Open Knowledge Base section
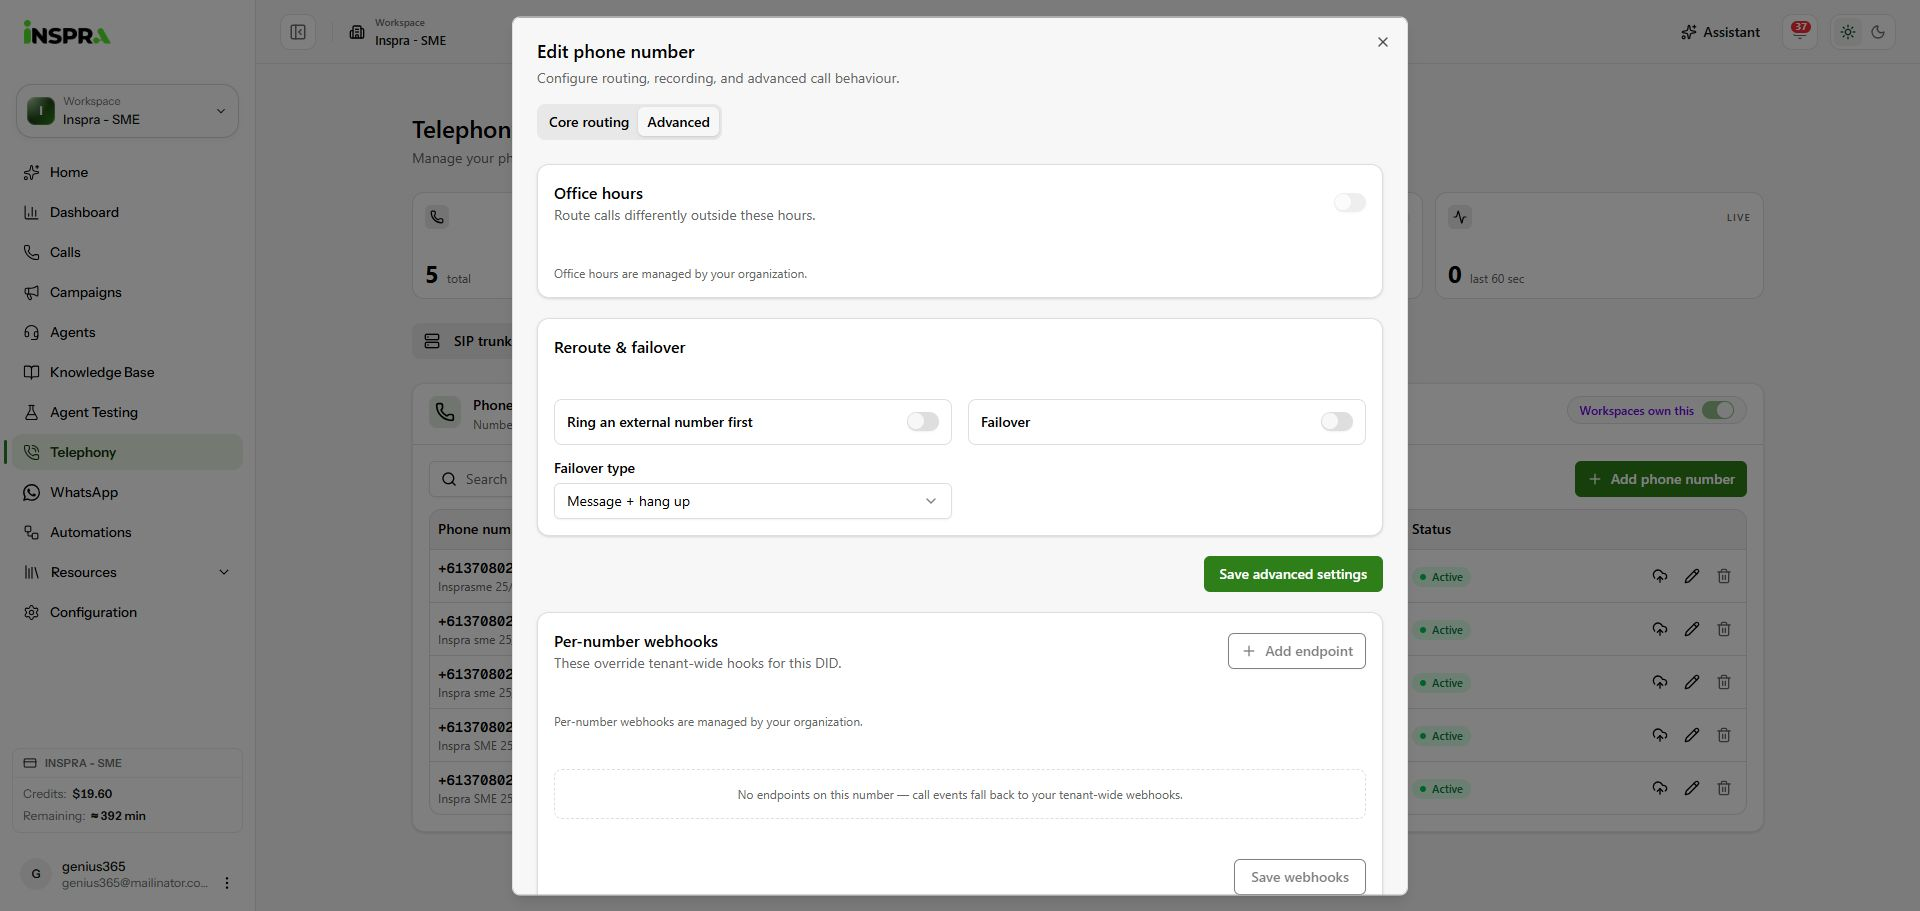Screen dimensions: 1920x911 (127, 372)
